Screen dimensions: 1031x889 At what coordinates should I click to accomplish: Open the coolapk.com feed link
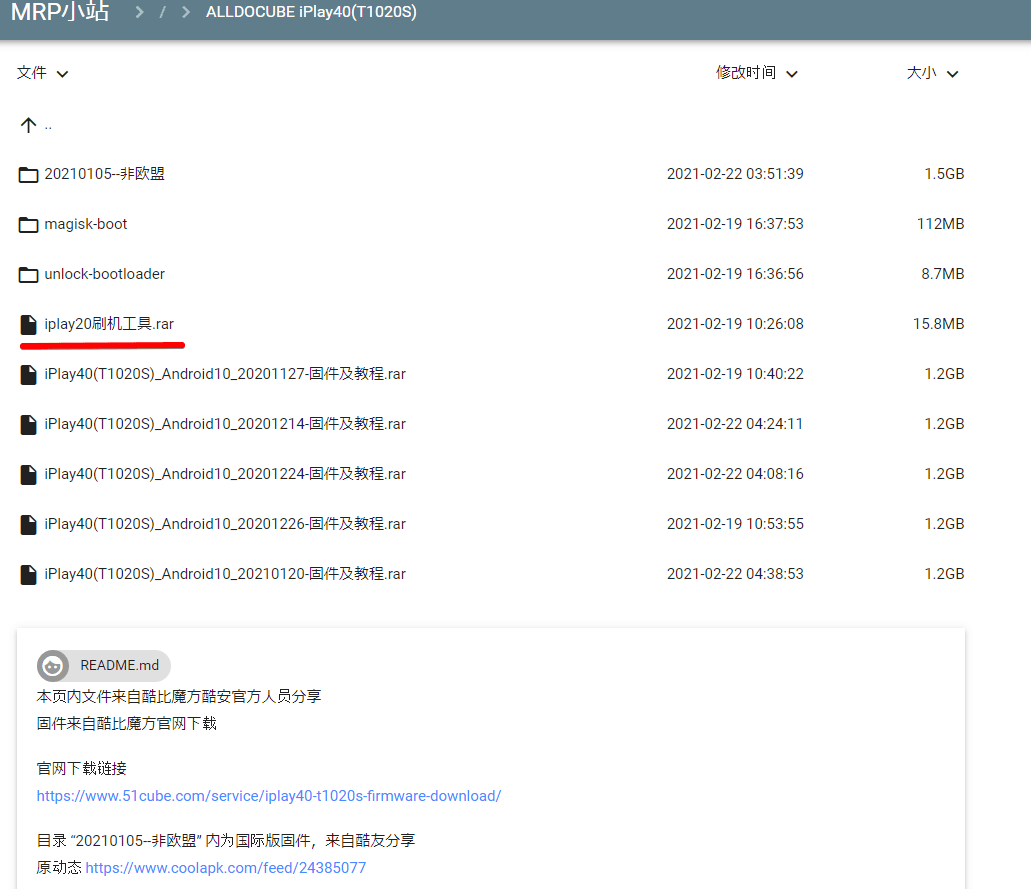[x=225, y=868]
